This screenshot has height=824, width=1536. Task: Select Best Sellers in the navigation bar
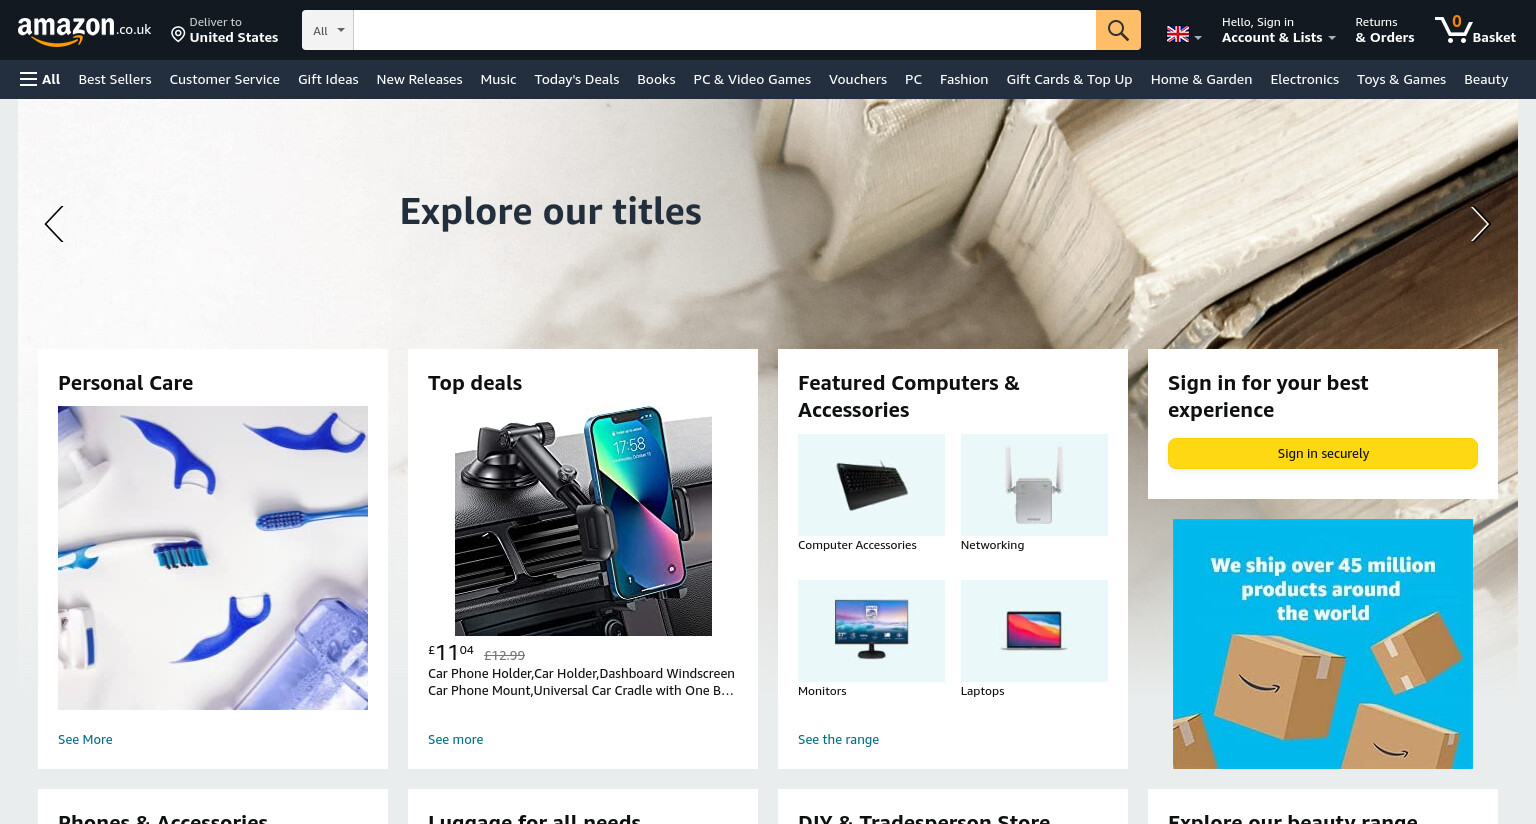pos(115,79)
